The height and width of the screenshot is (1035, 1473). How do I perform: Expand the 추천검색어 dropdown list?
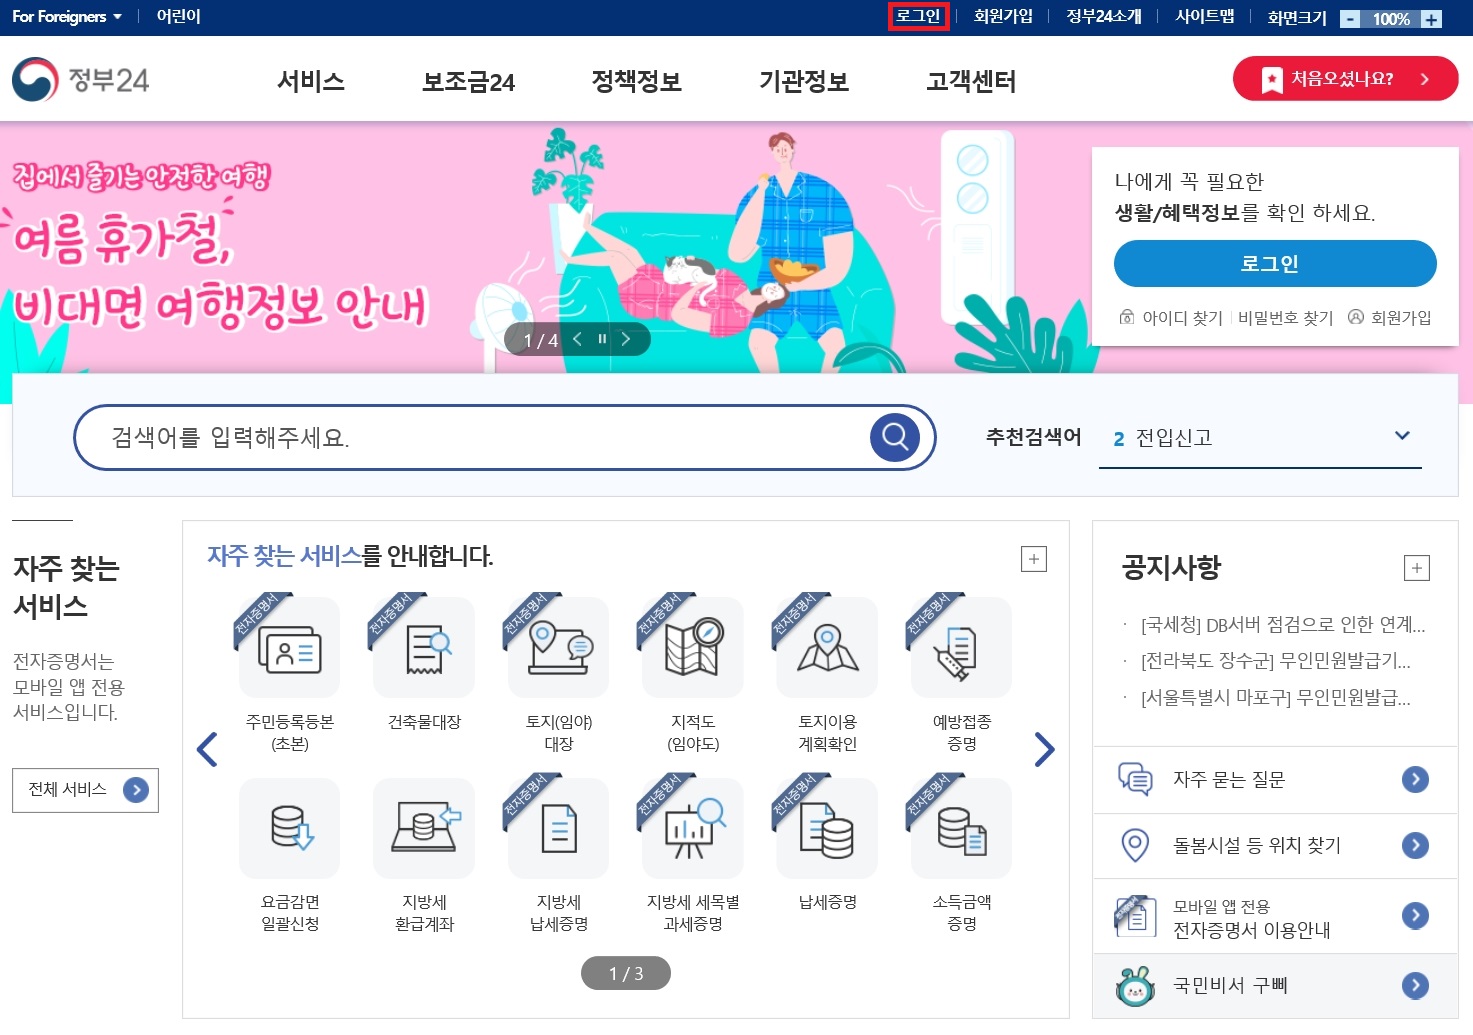click(1402, 436)
